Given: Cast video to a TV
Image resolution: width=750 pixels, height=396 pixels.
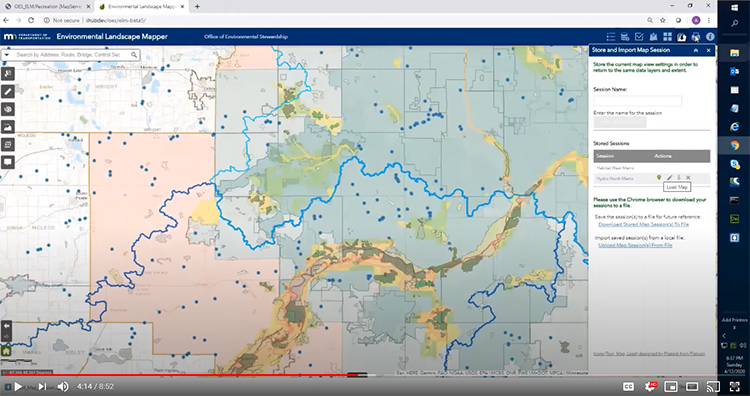Looking at the screenshot, I should point(713,386).
